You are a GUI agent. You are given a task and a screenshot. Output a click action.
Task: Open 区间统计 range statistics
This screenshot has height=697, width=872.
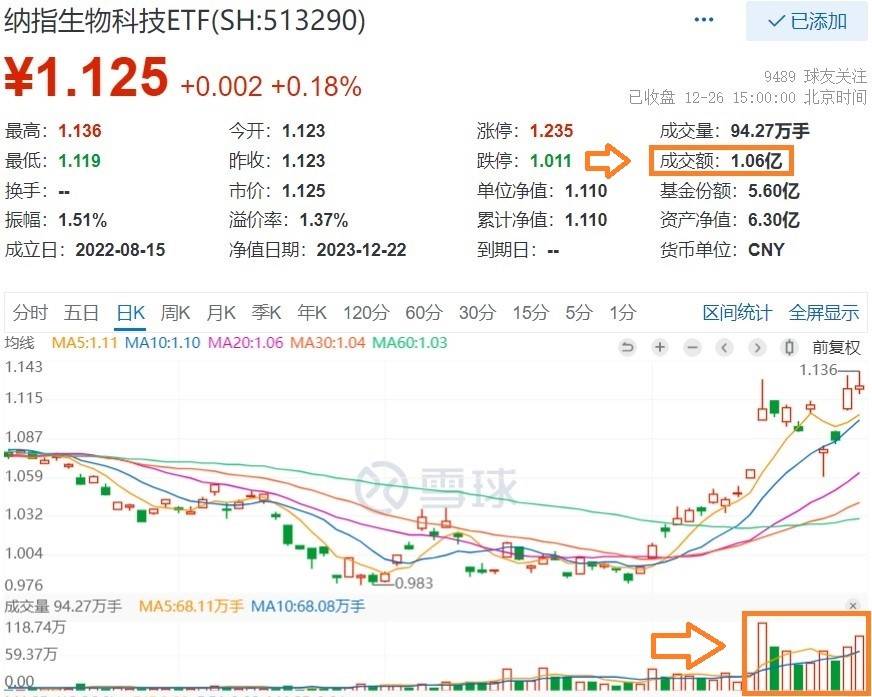pos(737,313)
